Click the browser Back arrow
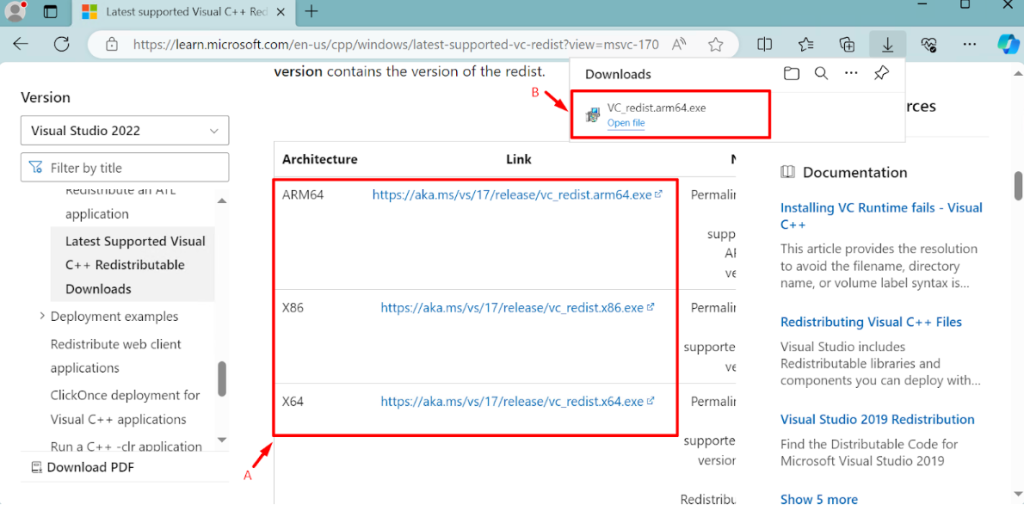 (x=21, y=44)
